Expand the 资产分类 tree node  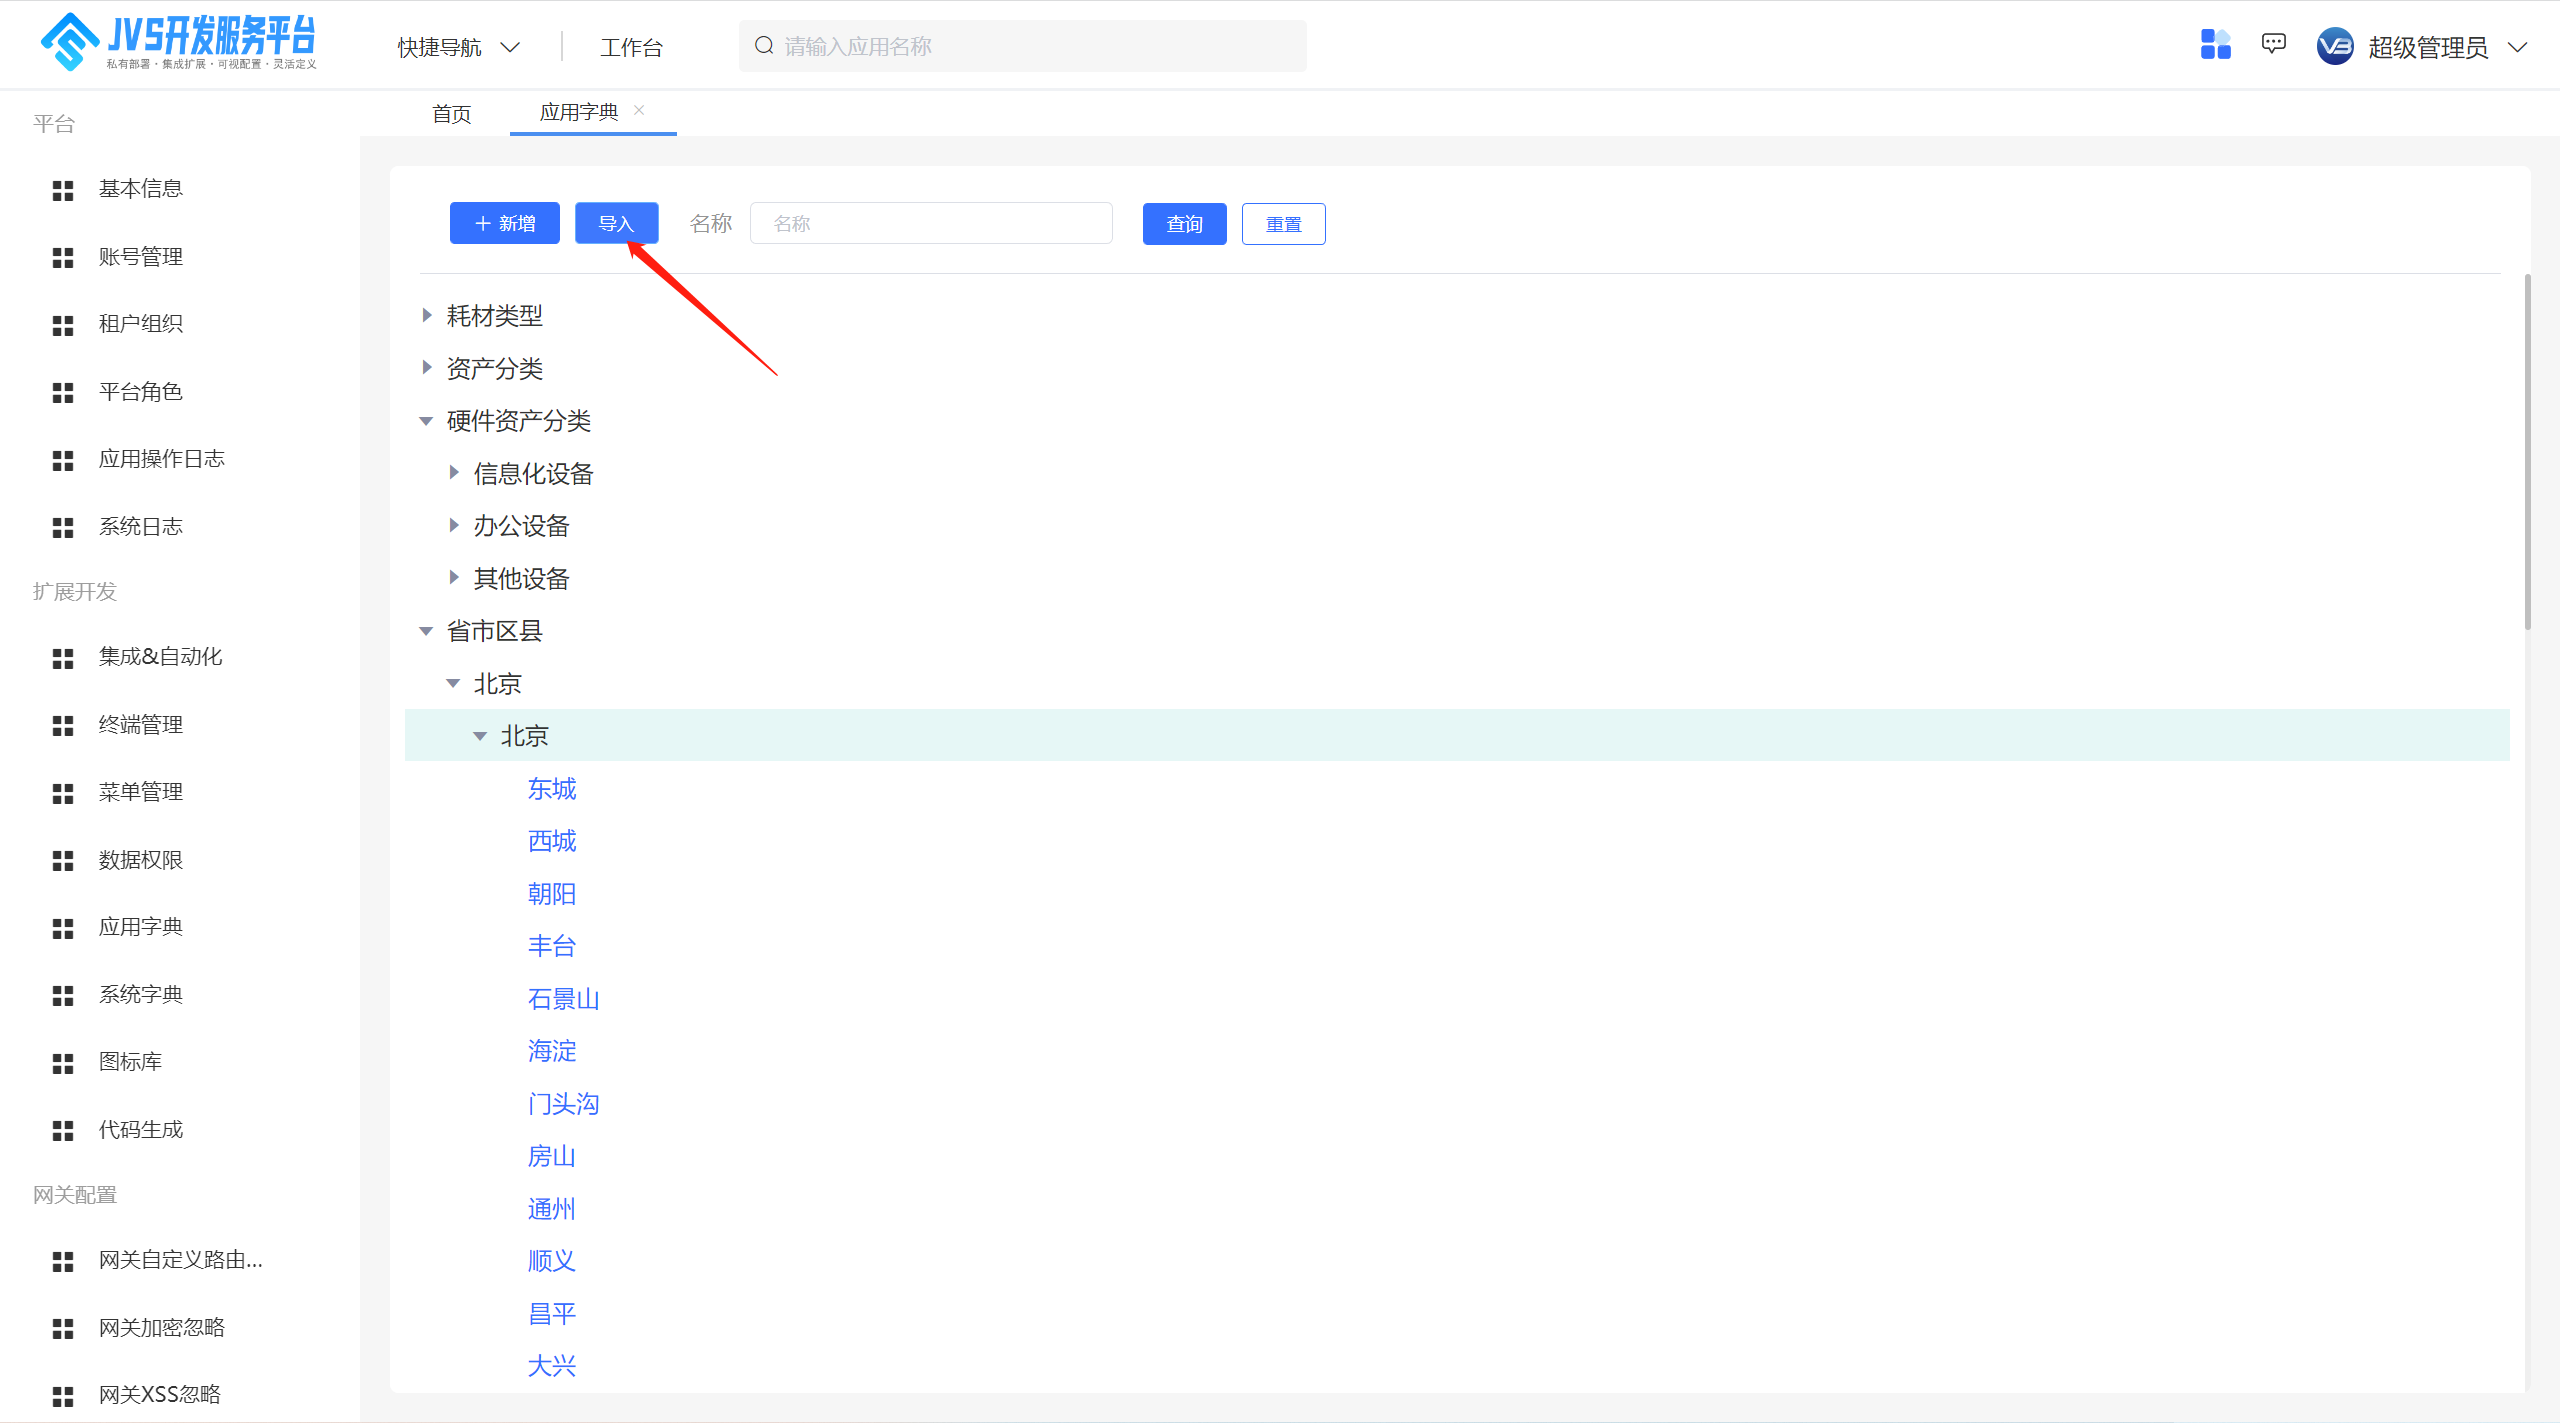tap(427, 367)
